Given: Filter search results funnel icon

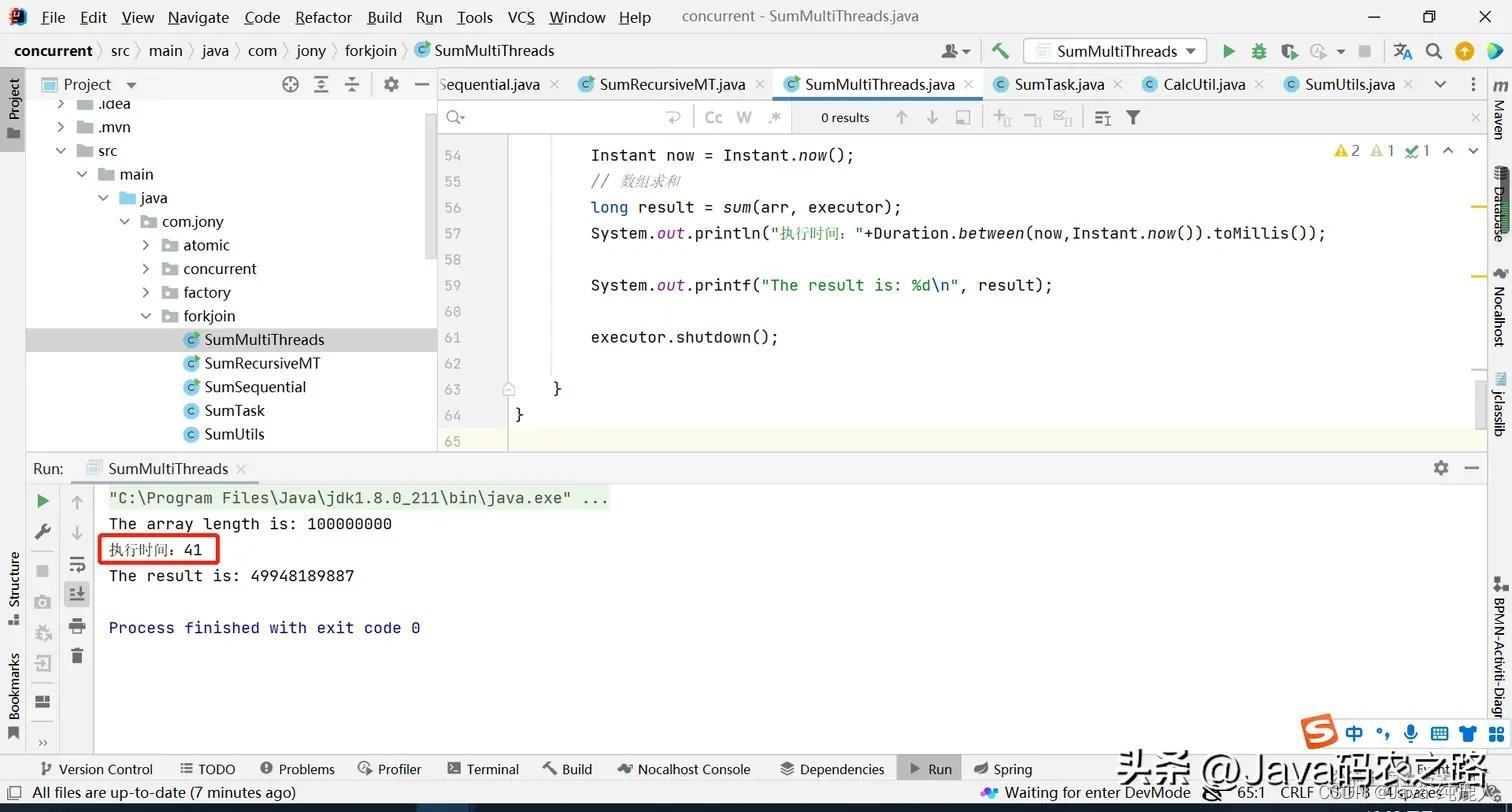Looking at the screenshot, I should [x=1133, y=118].
